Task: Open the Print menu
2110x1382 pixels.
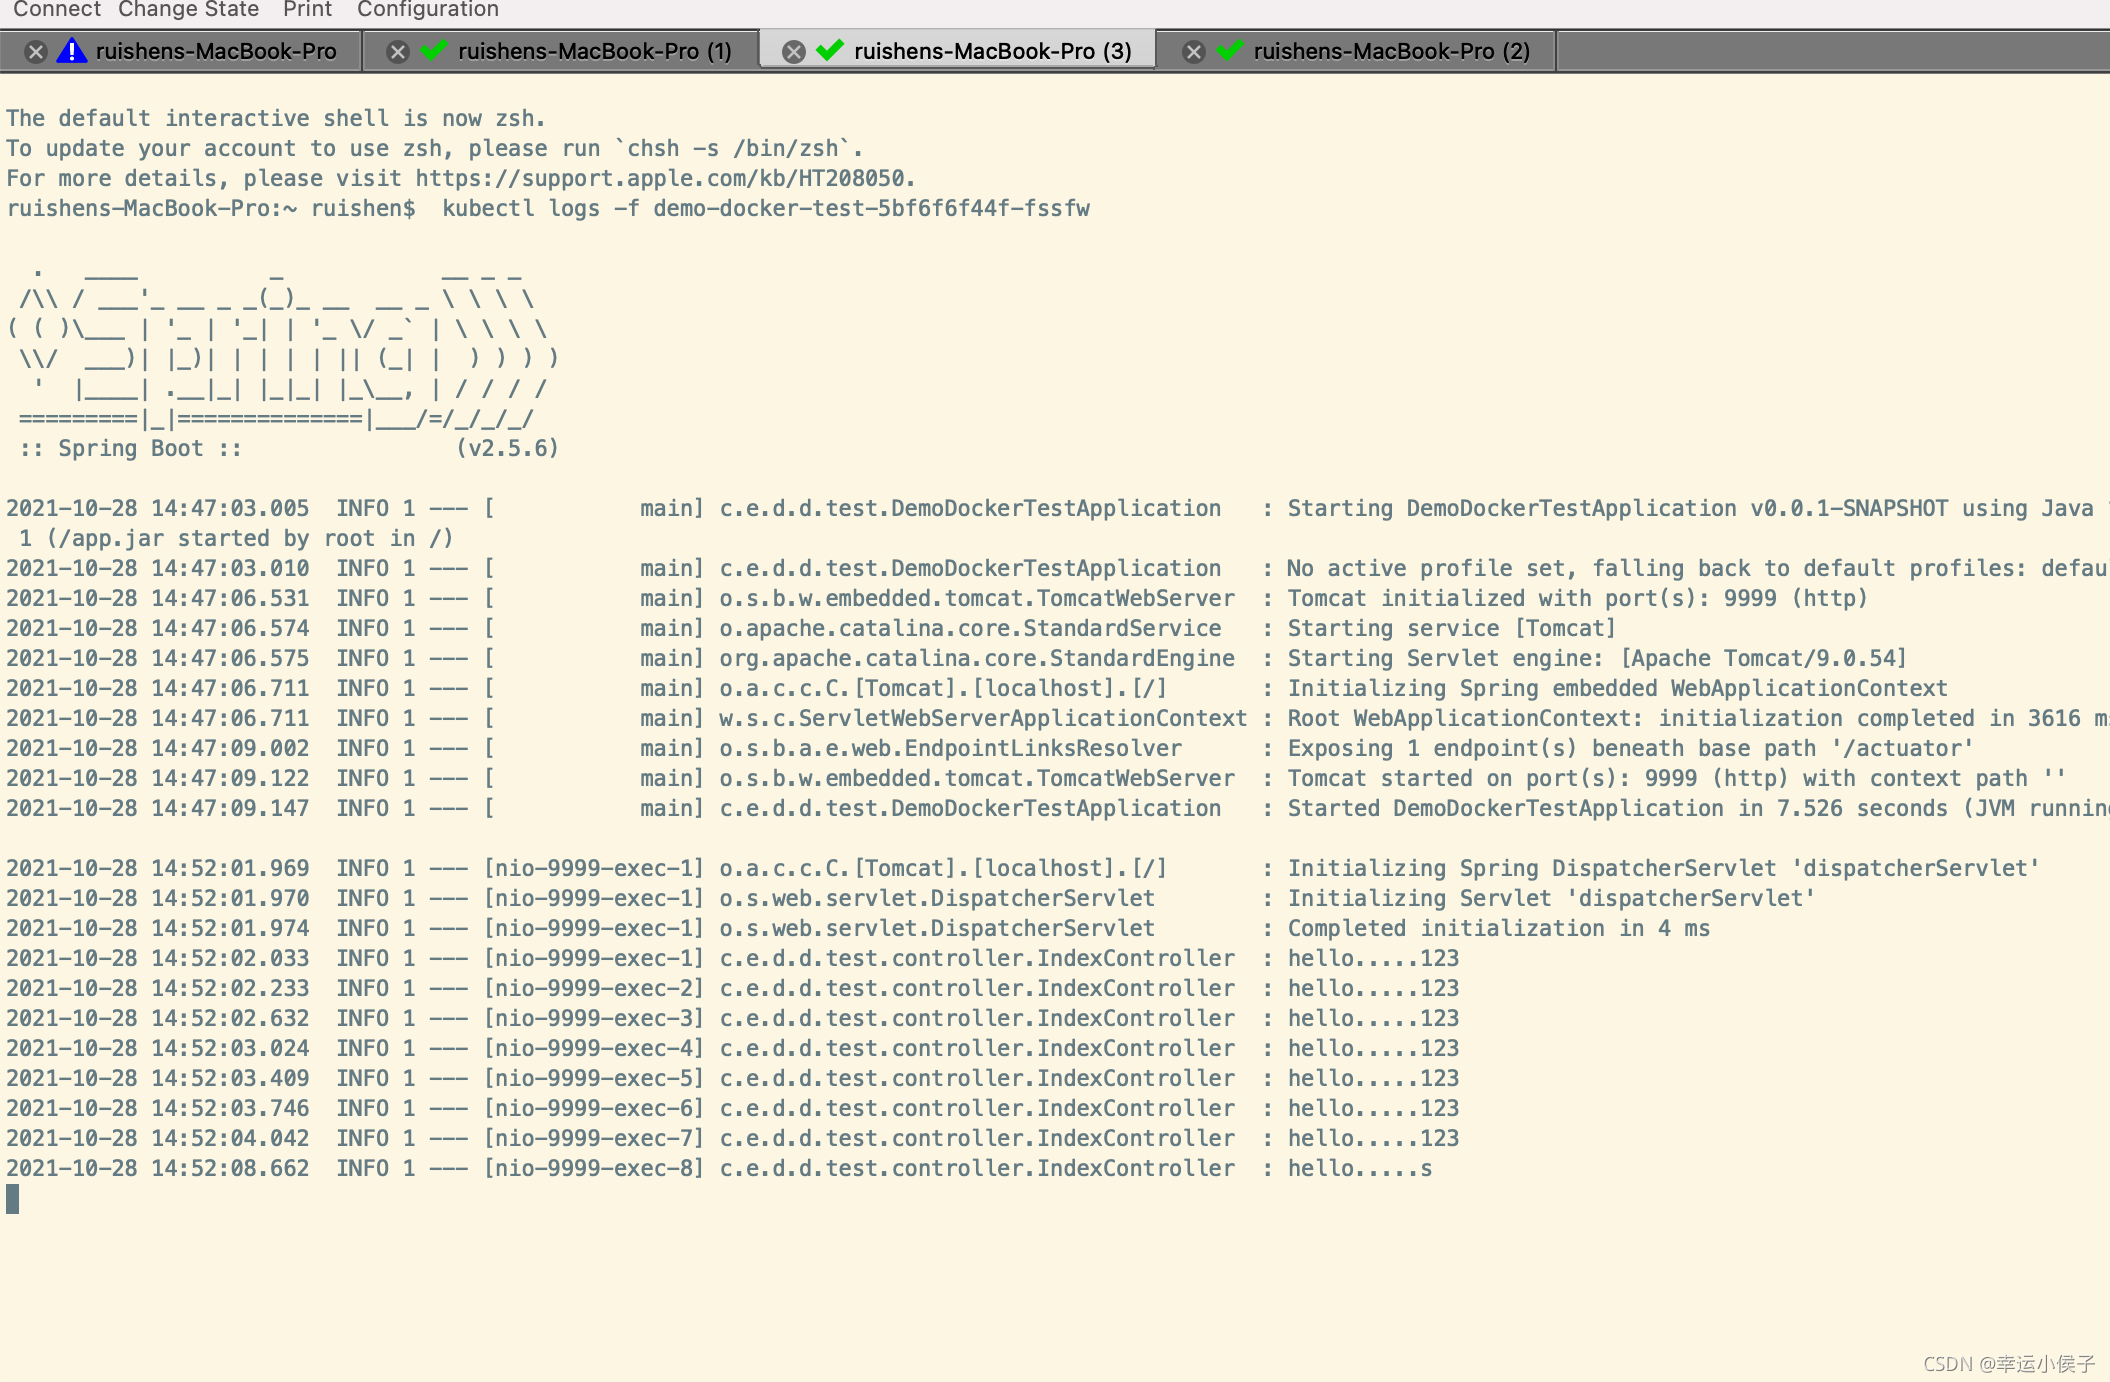Action: [x=307, y=10]
